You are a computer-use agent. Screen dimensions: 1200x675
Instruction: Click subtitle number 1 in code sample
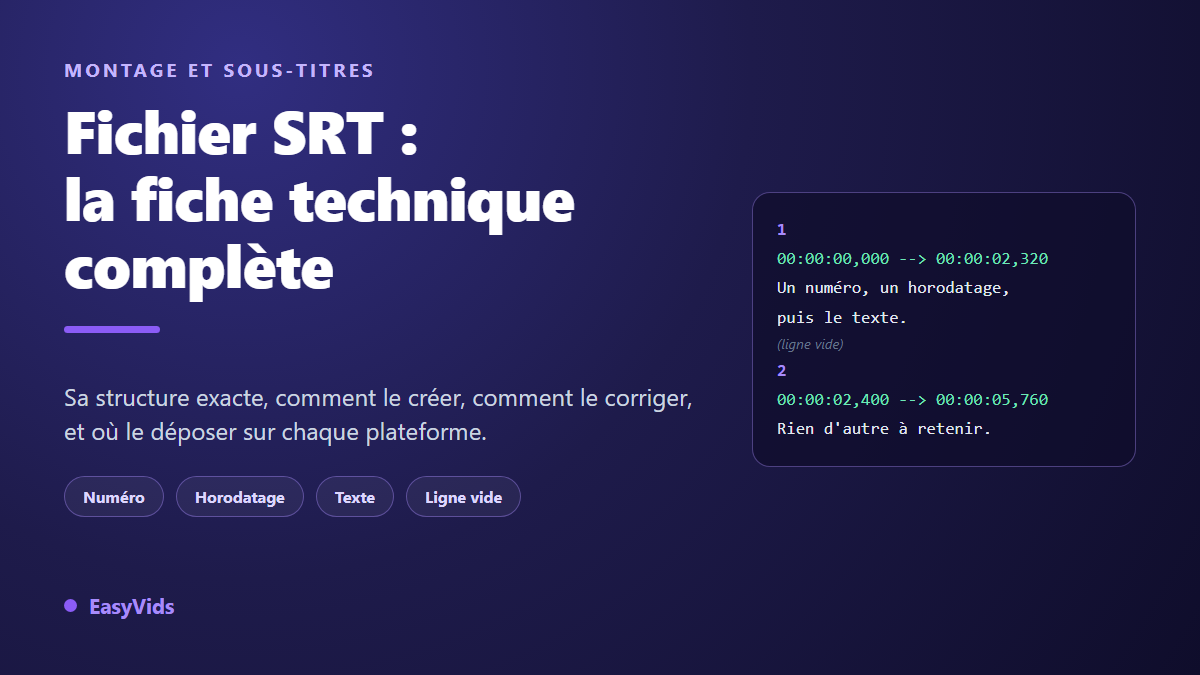click(781, 230)
